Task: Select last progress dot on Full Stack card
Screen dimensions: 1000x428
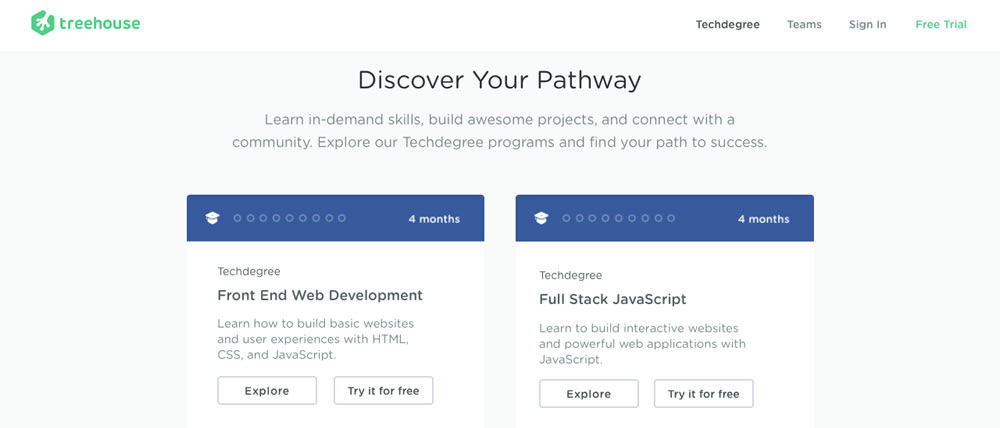Action: tap(671, 218)
